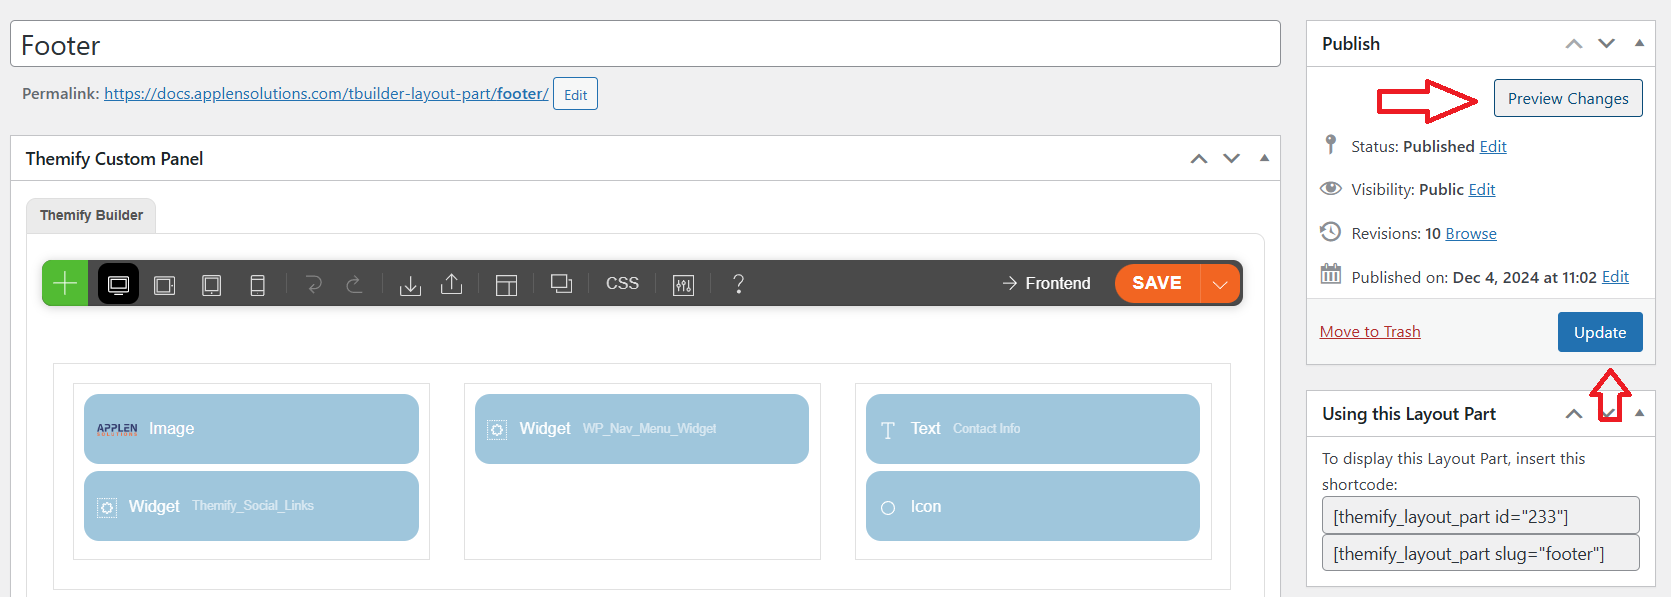
Task: Edit the published date
Action: [1615, 277]
